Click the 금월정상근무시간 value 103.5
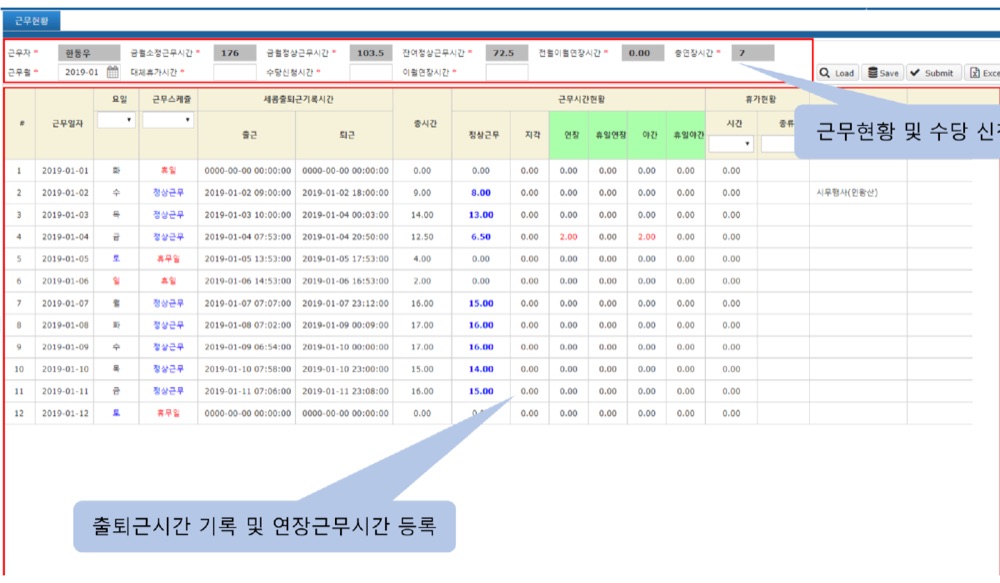This screenshot has height=583, width=1000. tap(371, 53)
